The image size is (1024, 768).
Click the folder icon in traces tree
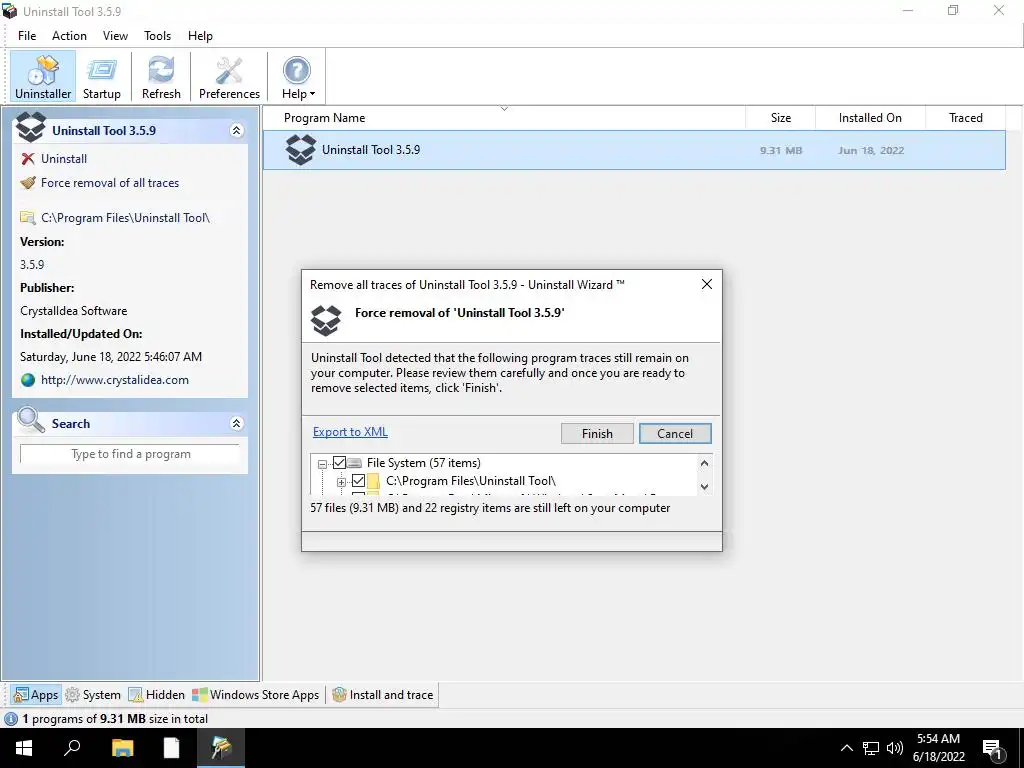[x=373, y=481]
